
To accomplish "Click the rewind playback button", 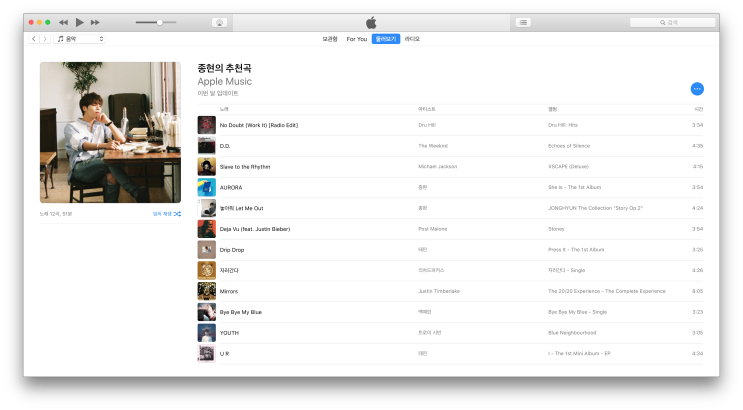I will click(x=63, y=22).
